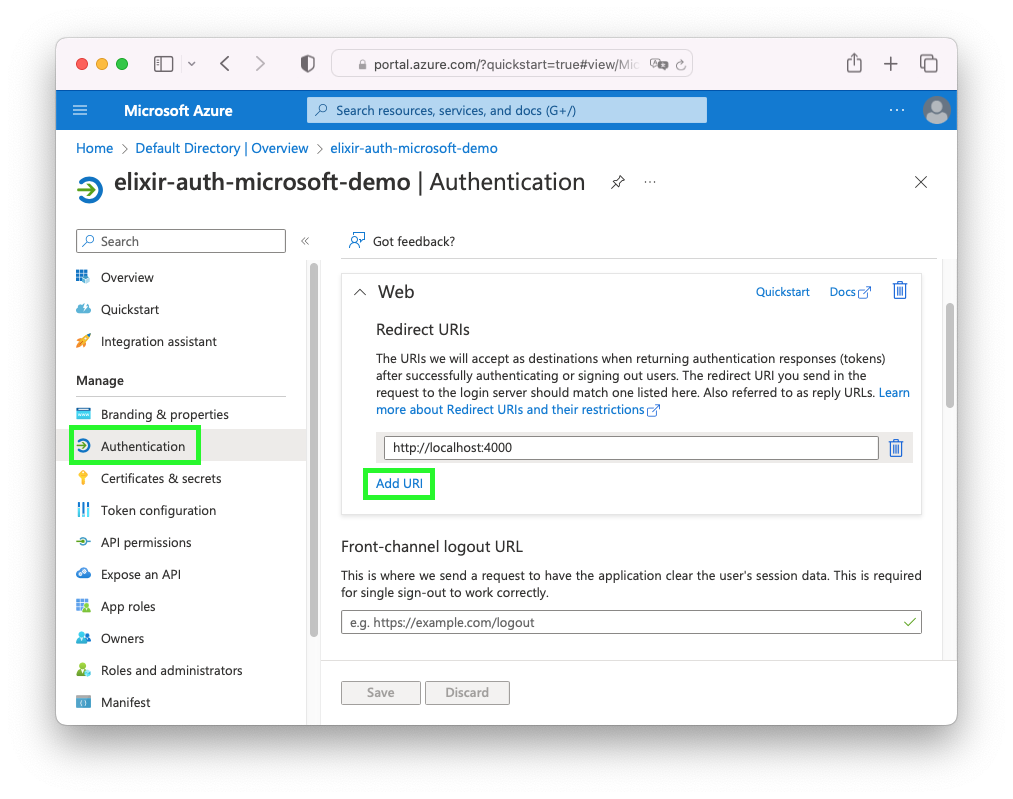Delete the http://localhost:4000 redirect URI
The width and height of the screenshot is (1013, 799).
coord(895,448)
